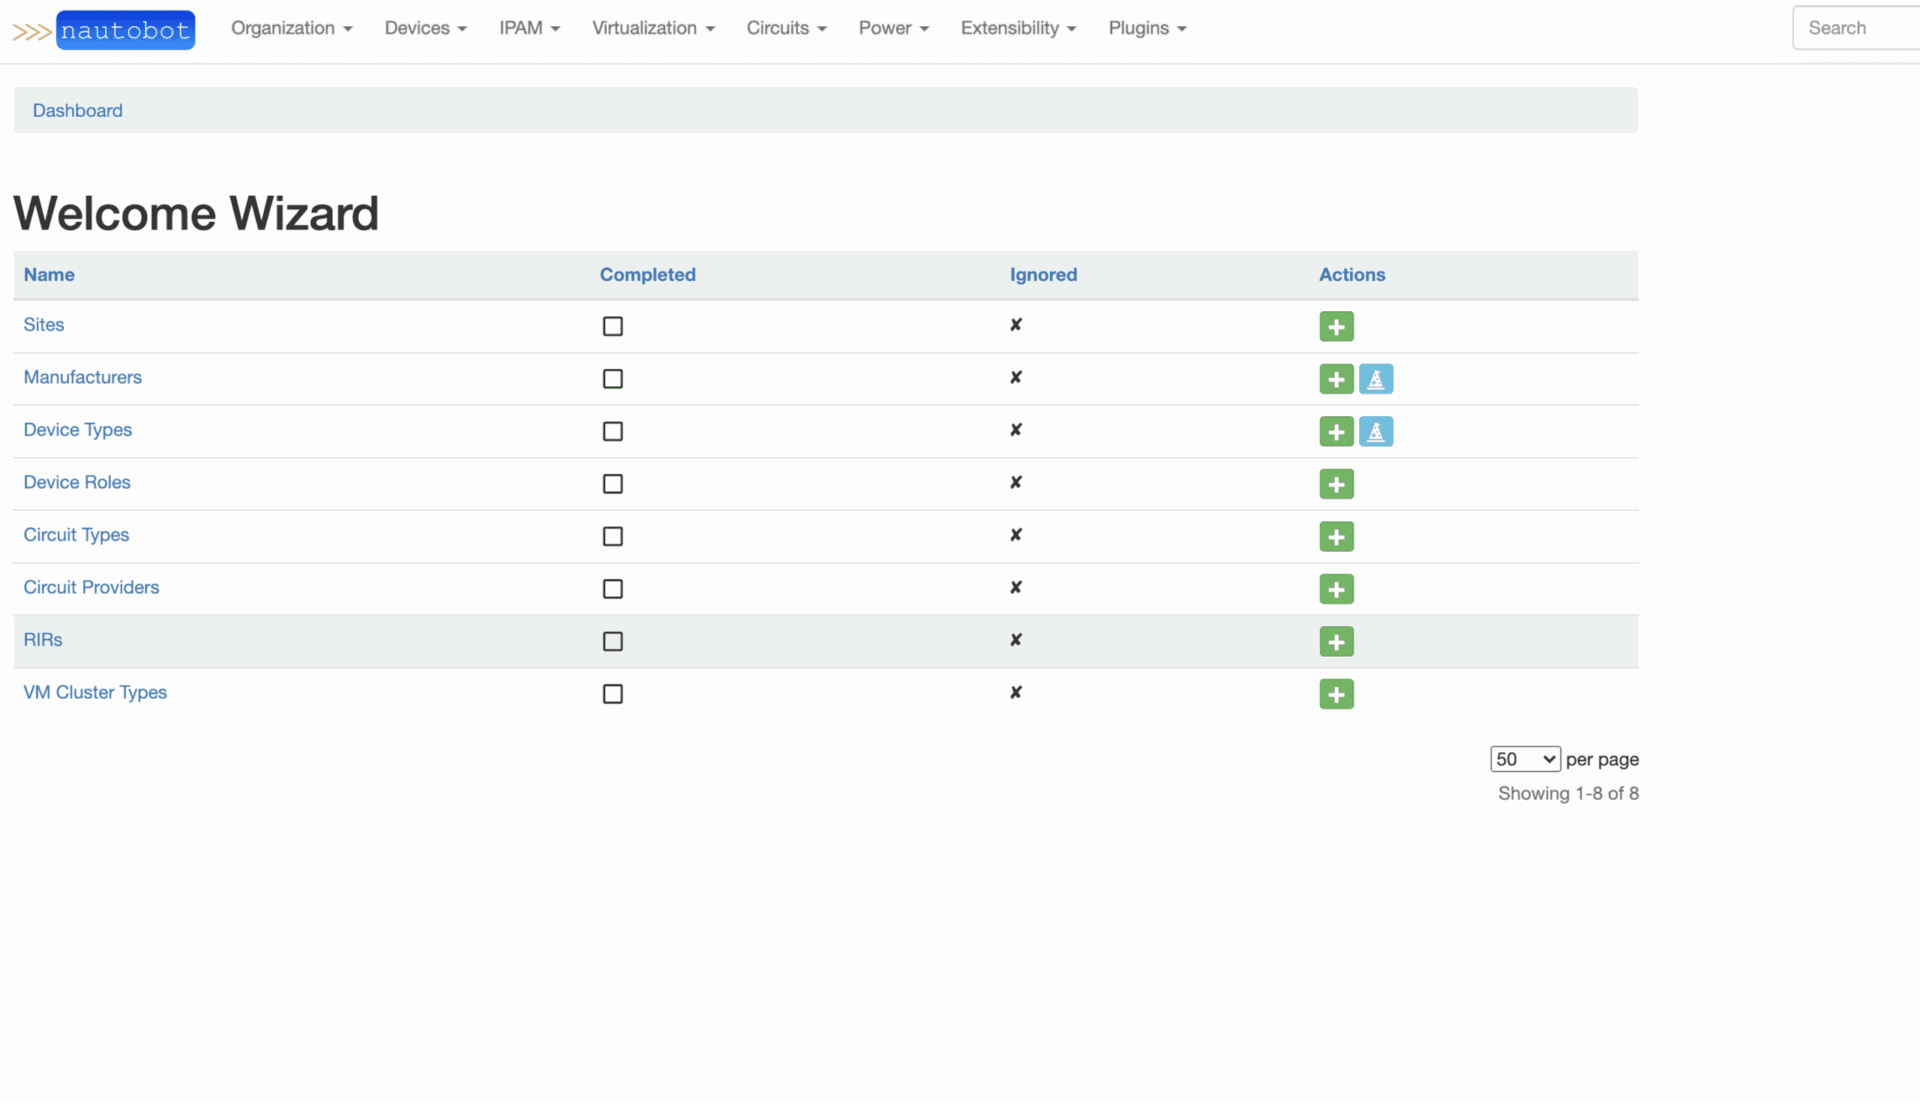Click the Actions column header
This screenshot has width=1920, height=1103.
click(x=1352, y=275)
